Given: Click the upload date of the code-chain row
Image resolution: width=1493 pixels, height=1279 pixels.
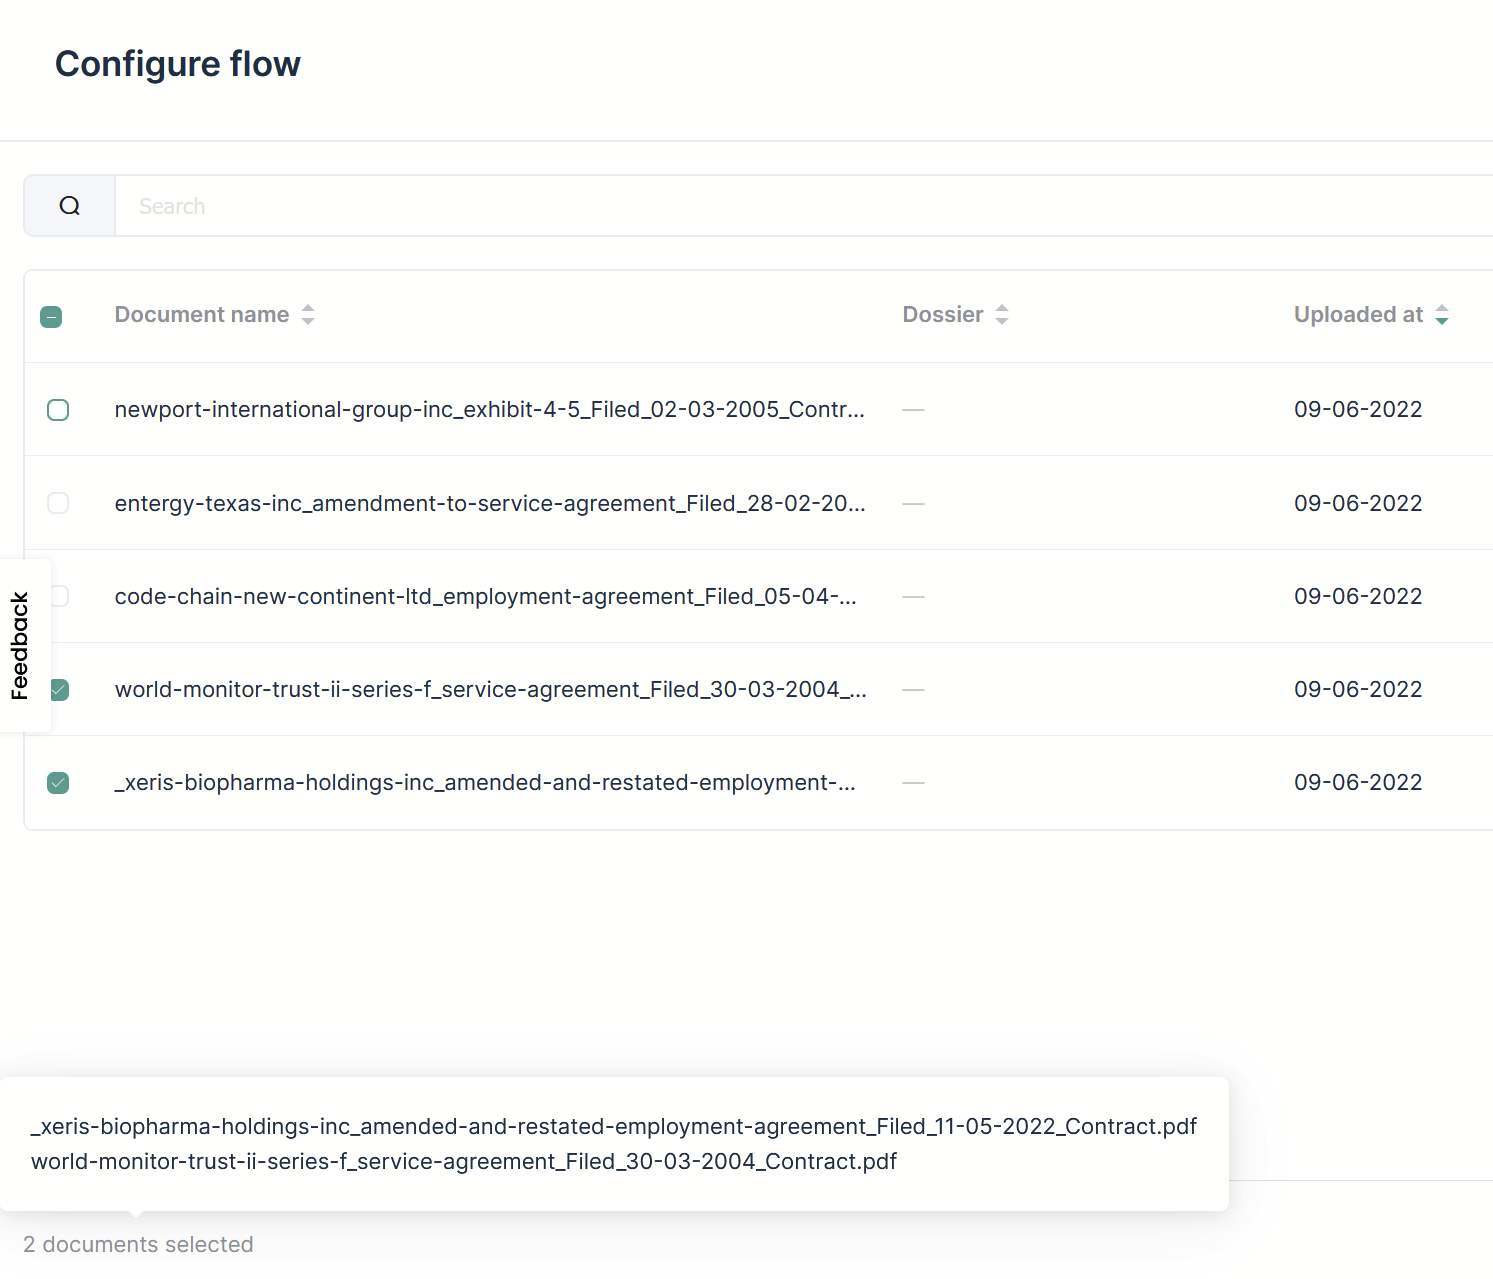Looking at the screenshot, I should (1358, 597).
